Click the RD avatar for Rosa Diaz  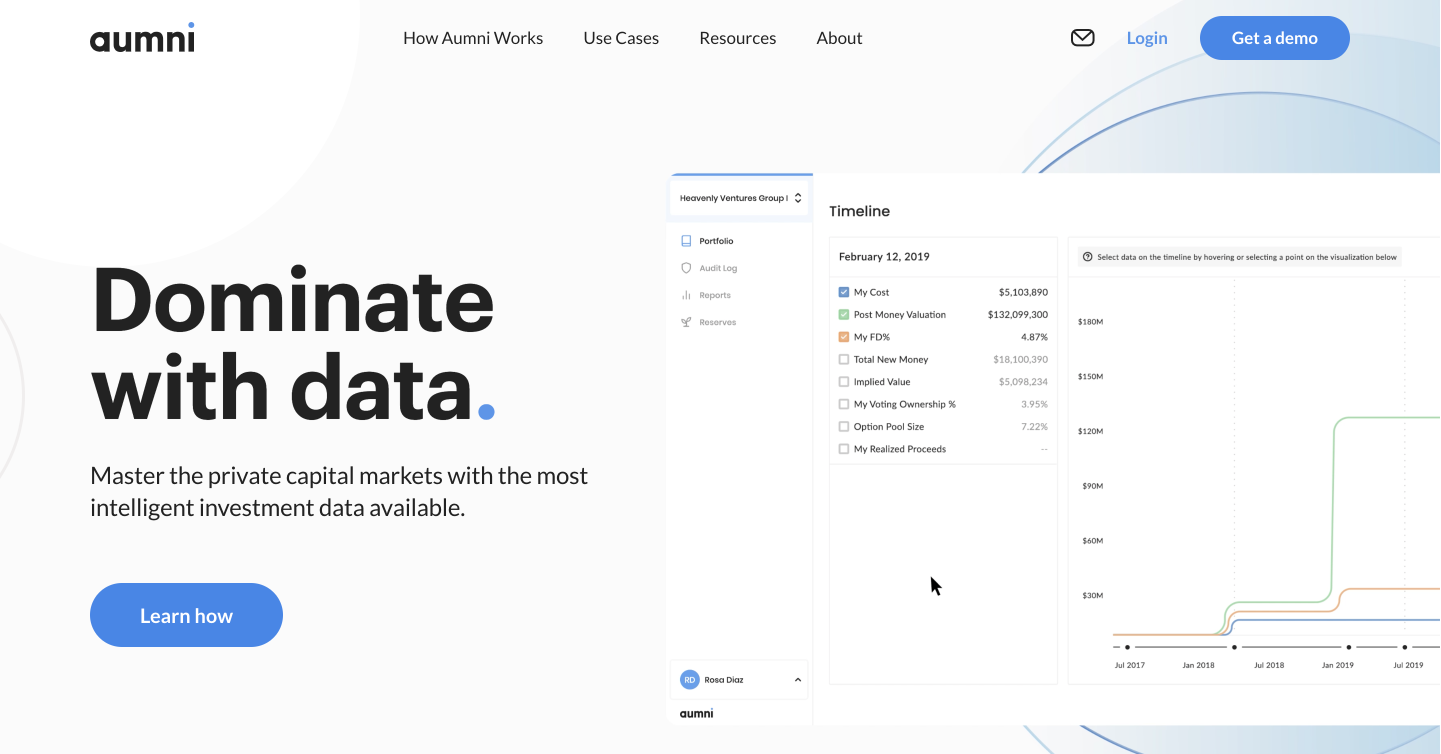pyautogui.click(x=689, y=679)
